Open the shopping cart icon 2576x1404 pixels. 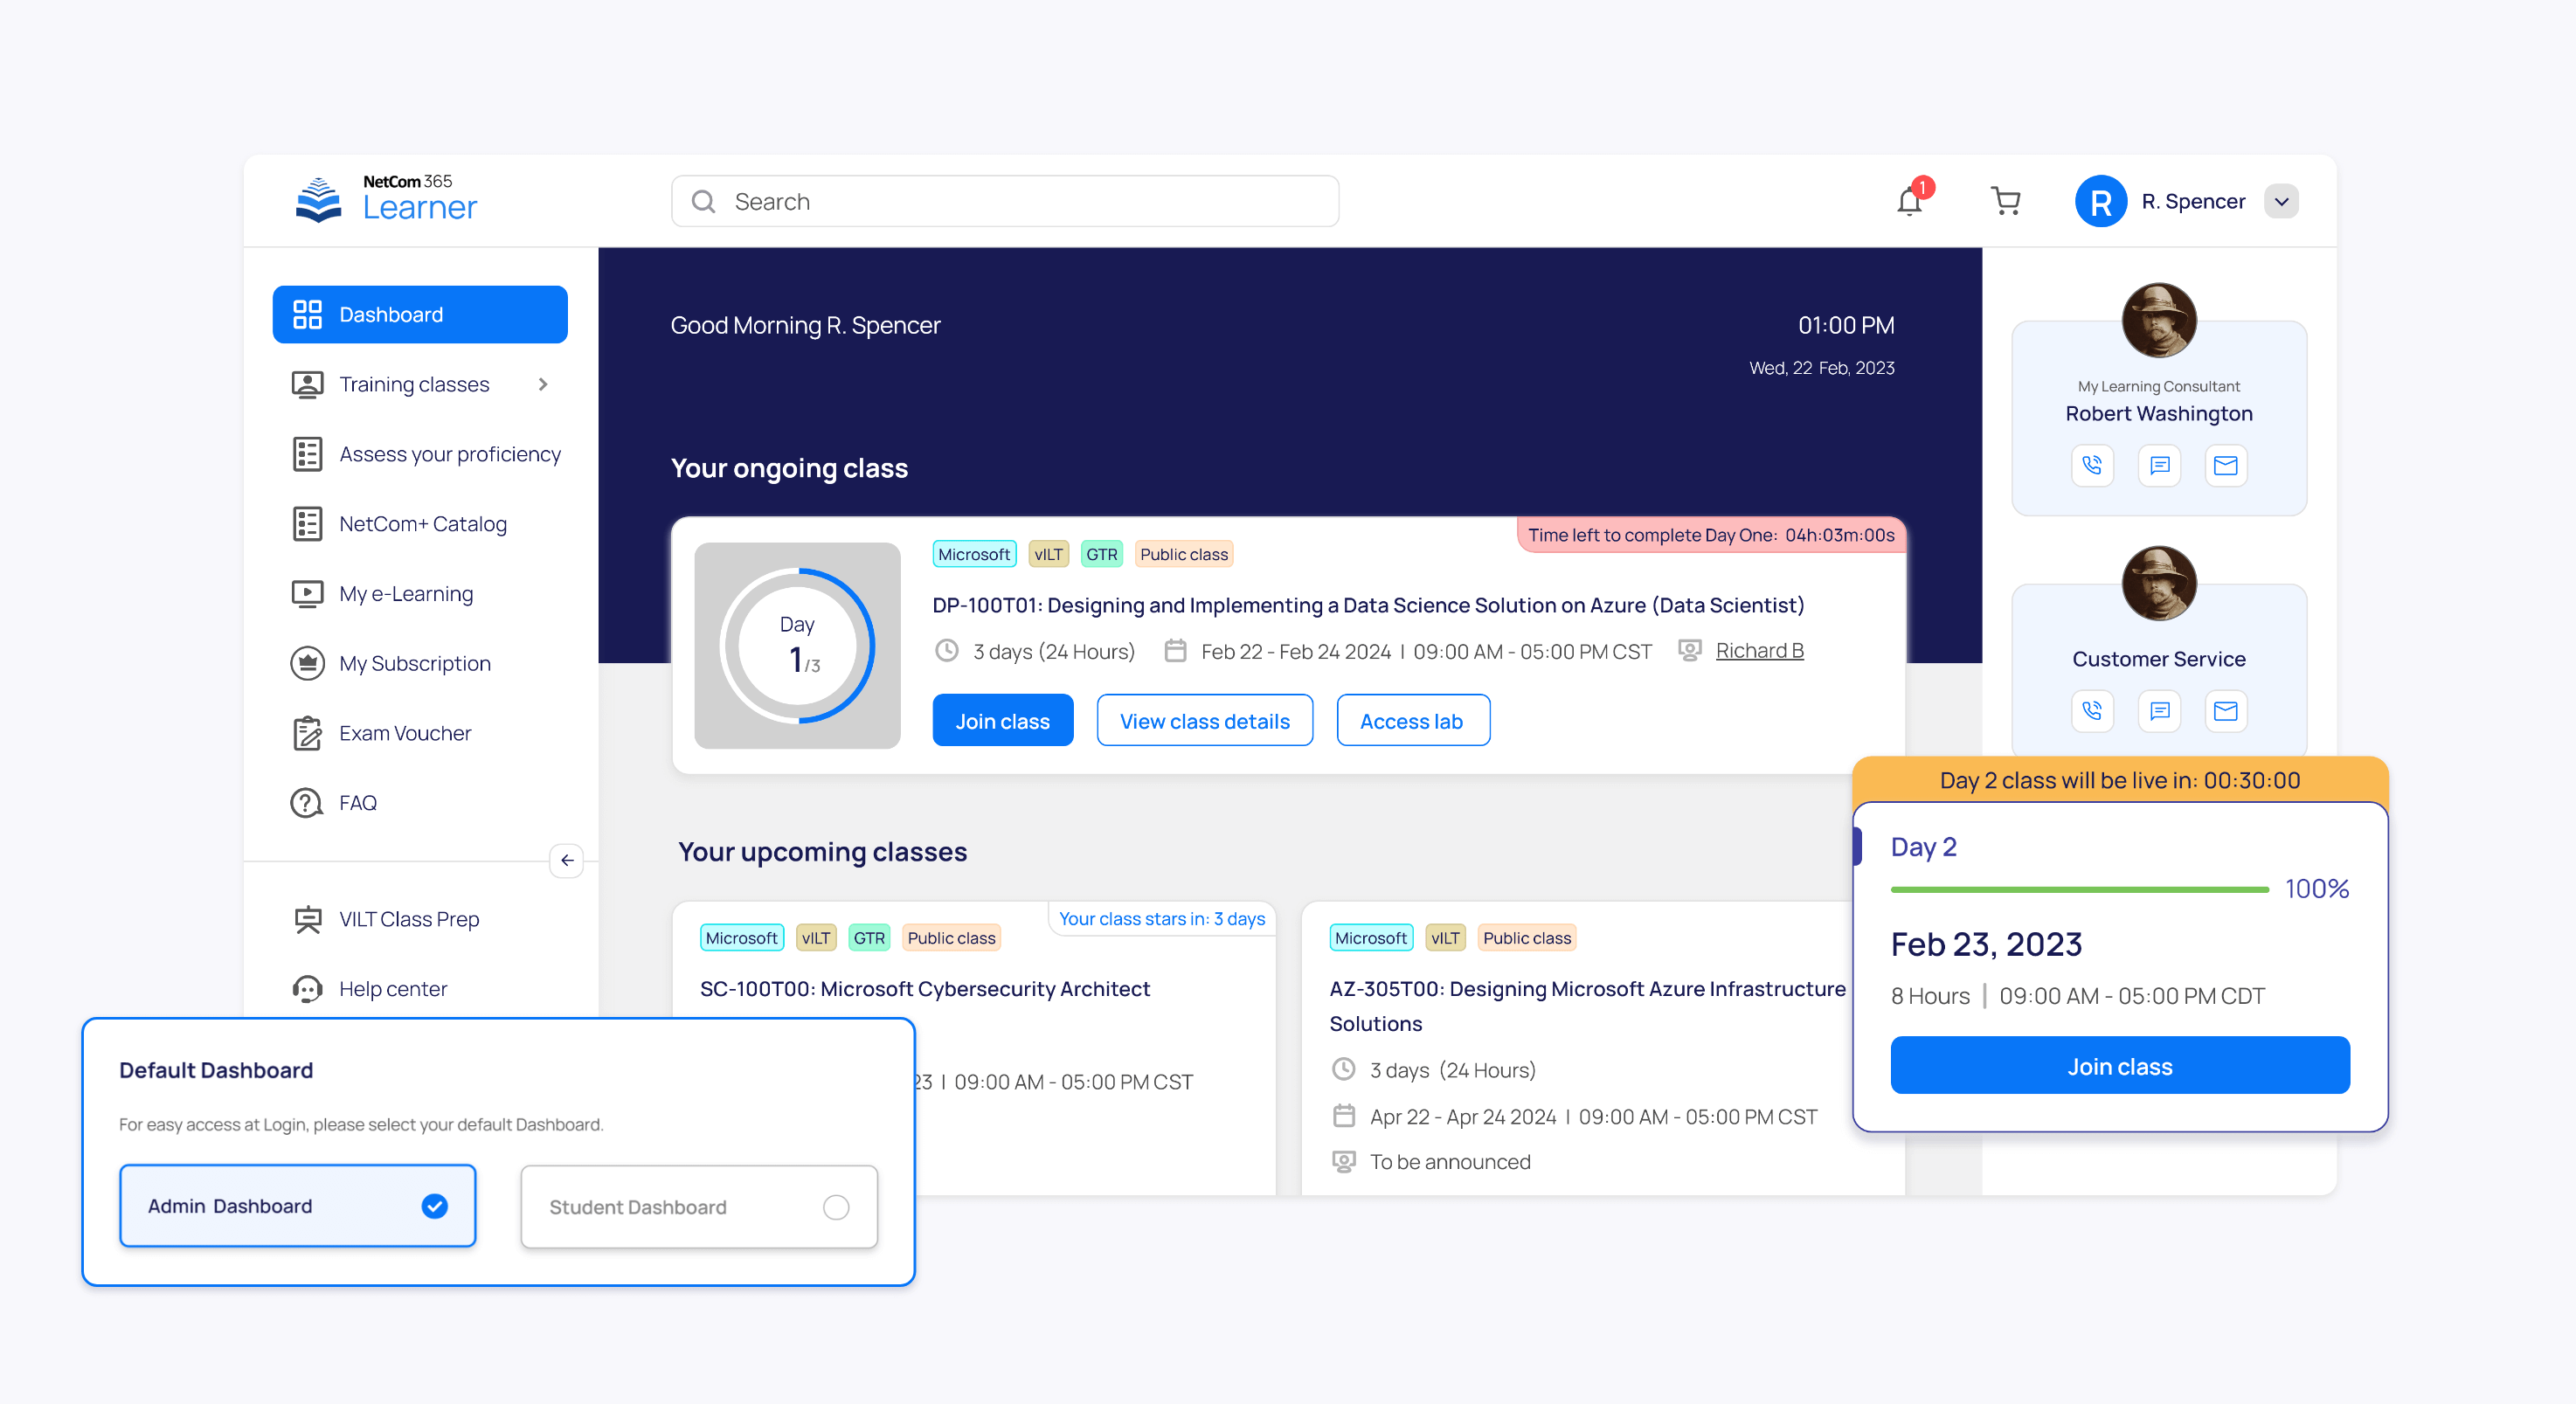[2005, 201]
